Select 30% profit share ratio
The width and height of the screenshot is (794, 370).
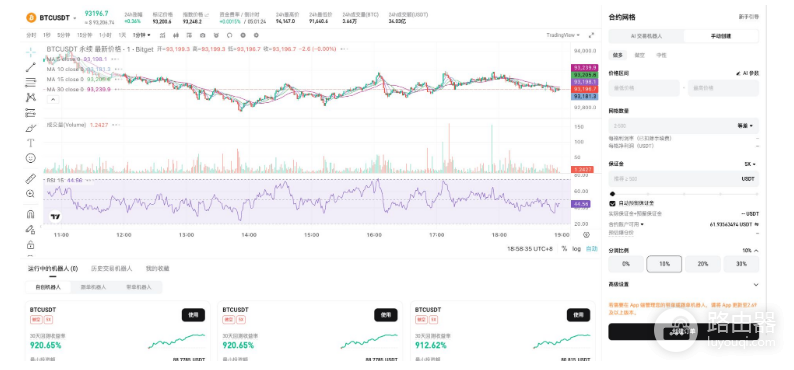click(x=741, y=264)
